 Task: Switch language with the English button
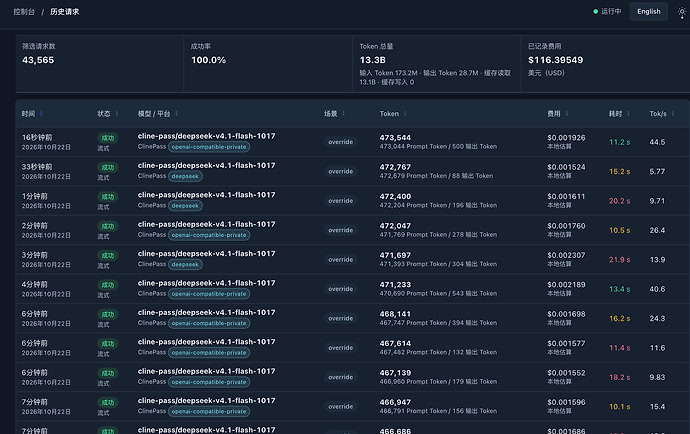(x=649, y=11)
